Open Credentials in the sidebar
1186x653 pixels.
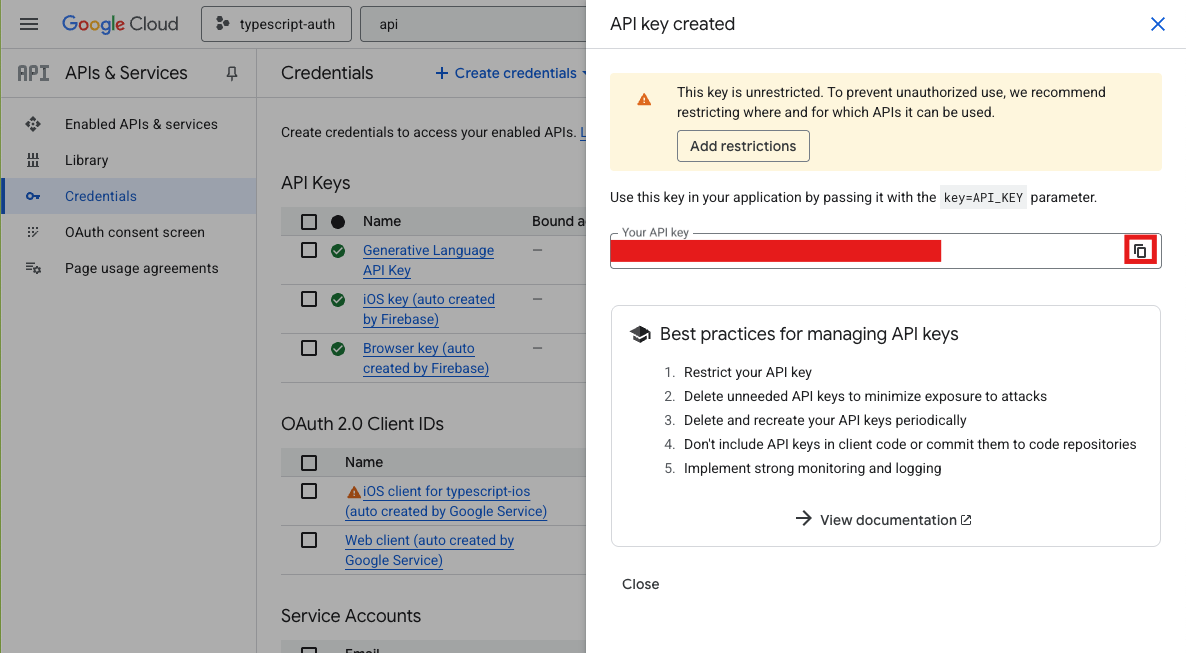click(x=100, y=196)
